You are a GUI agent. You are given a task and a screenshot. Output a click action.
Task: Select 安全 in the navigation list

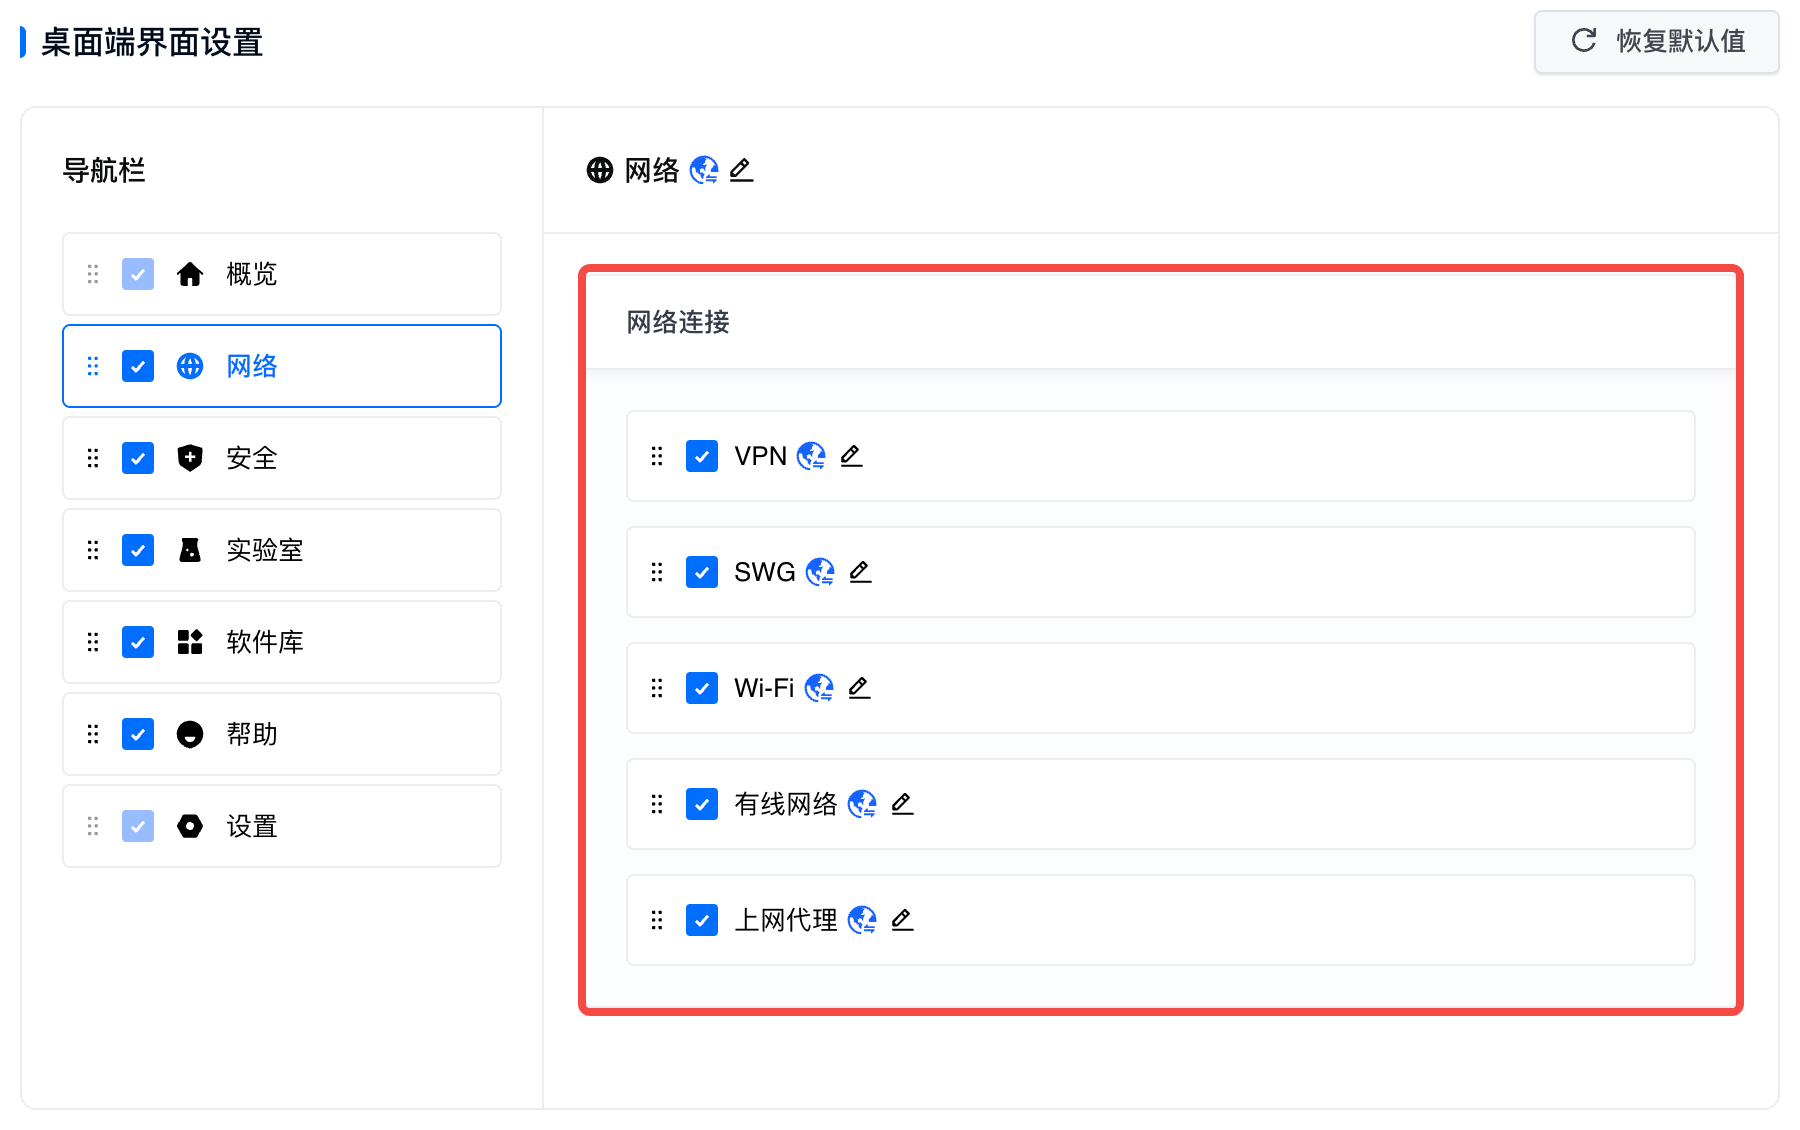tap(252, 458)
